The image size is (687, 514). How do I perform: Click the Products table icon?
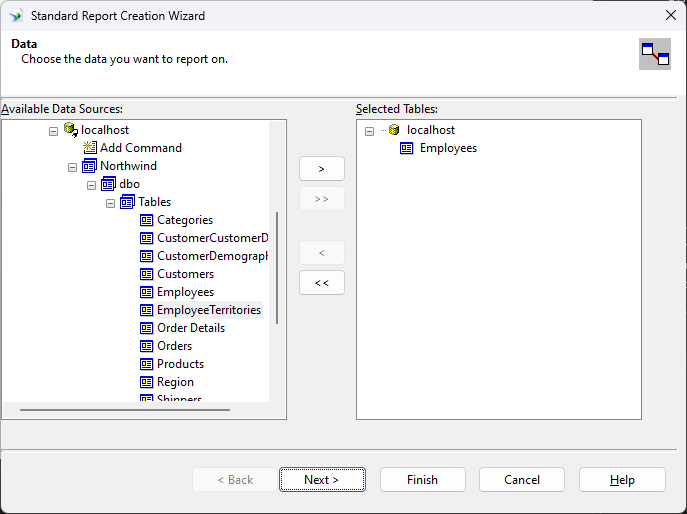[x=147, y=364]
